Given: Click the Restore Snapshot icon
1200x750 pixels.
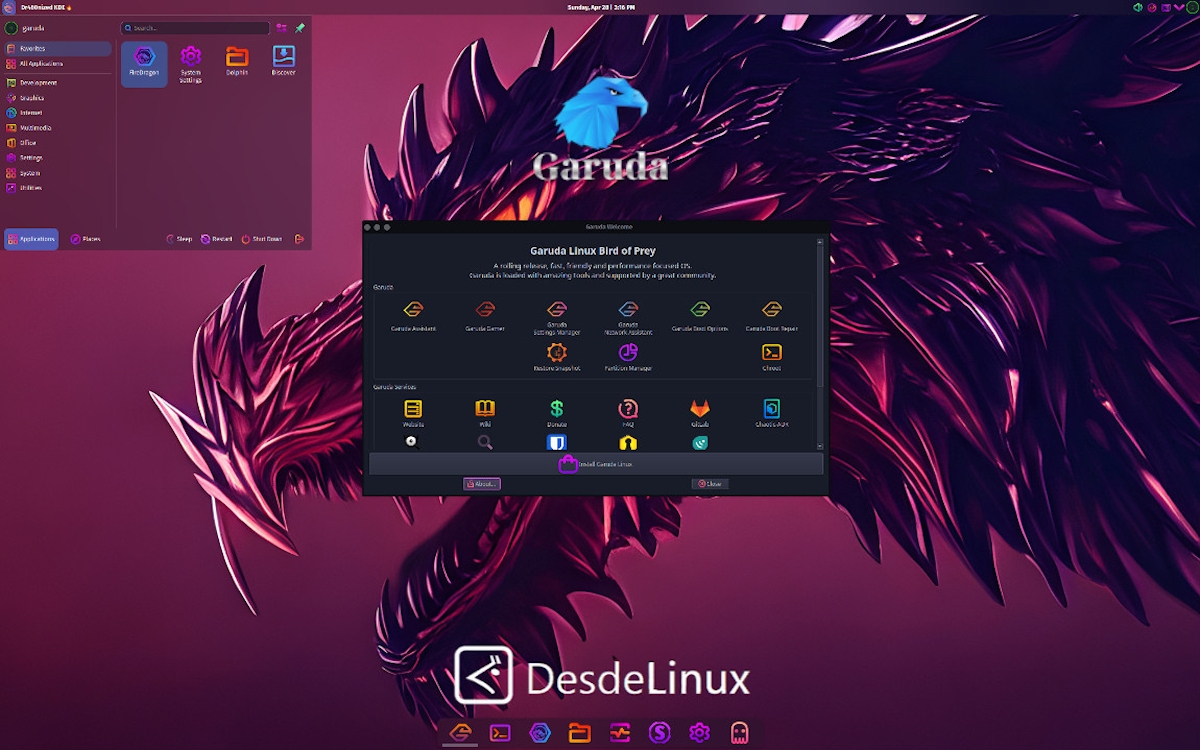Looking at the screenshot, I should coord(557,353).
